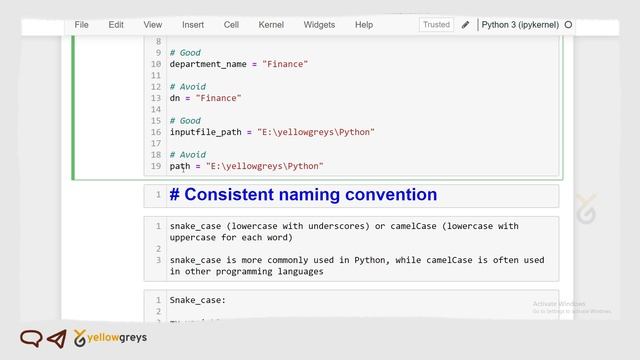Click the department_name = "Finance" code line

239,64
